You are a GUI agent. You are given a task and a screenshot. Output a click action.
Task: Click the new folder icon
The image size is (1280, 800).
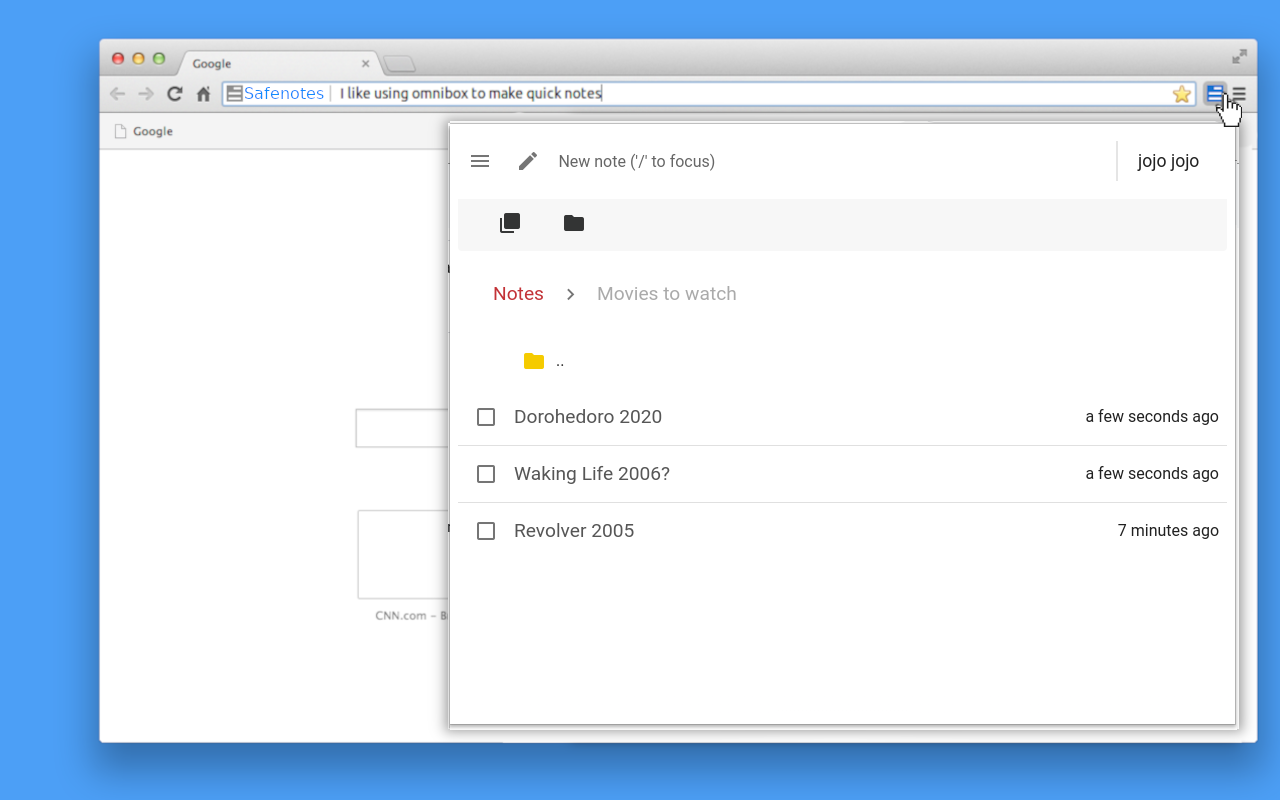click(x=573, y=223)
